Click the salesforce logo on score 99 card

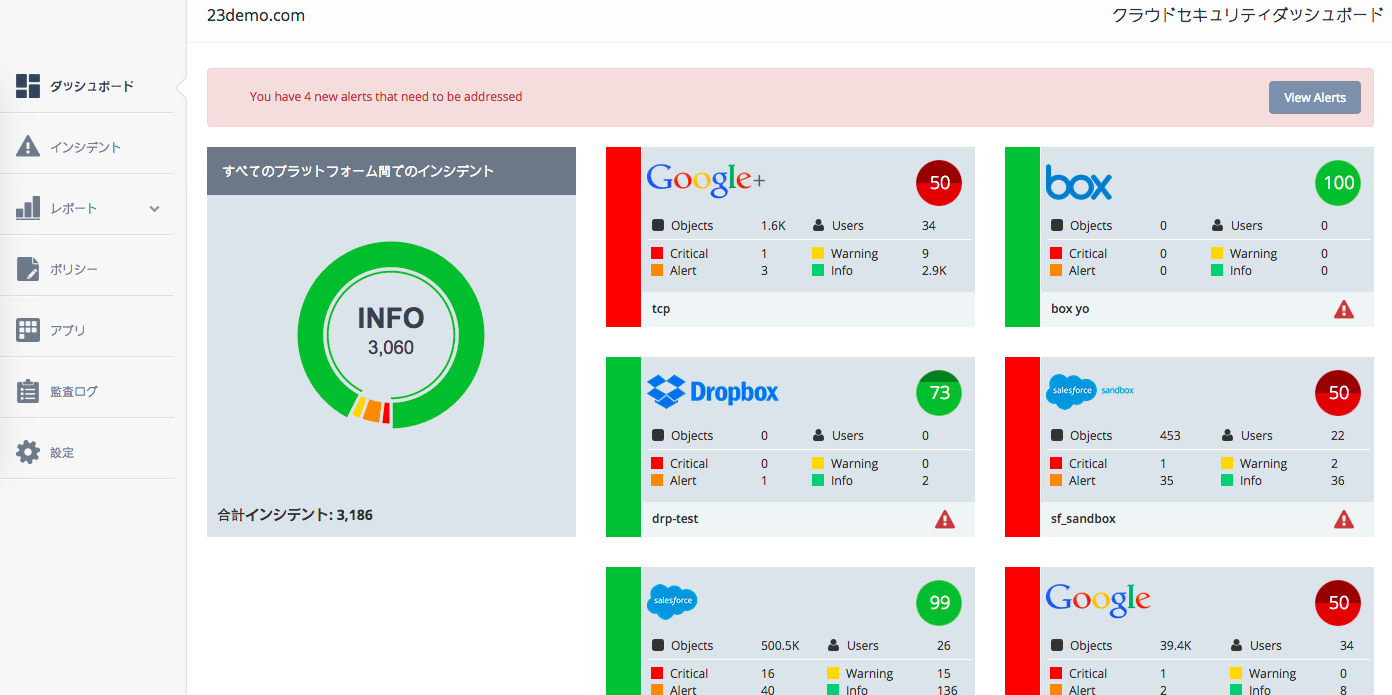[672, 601]
